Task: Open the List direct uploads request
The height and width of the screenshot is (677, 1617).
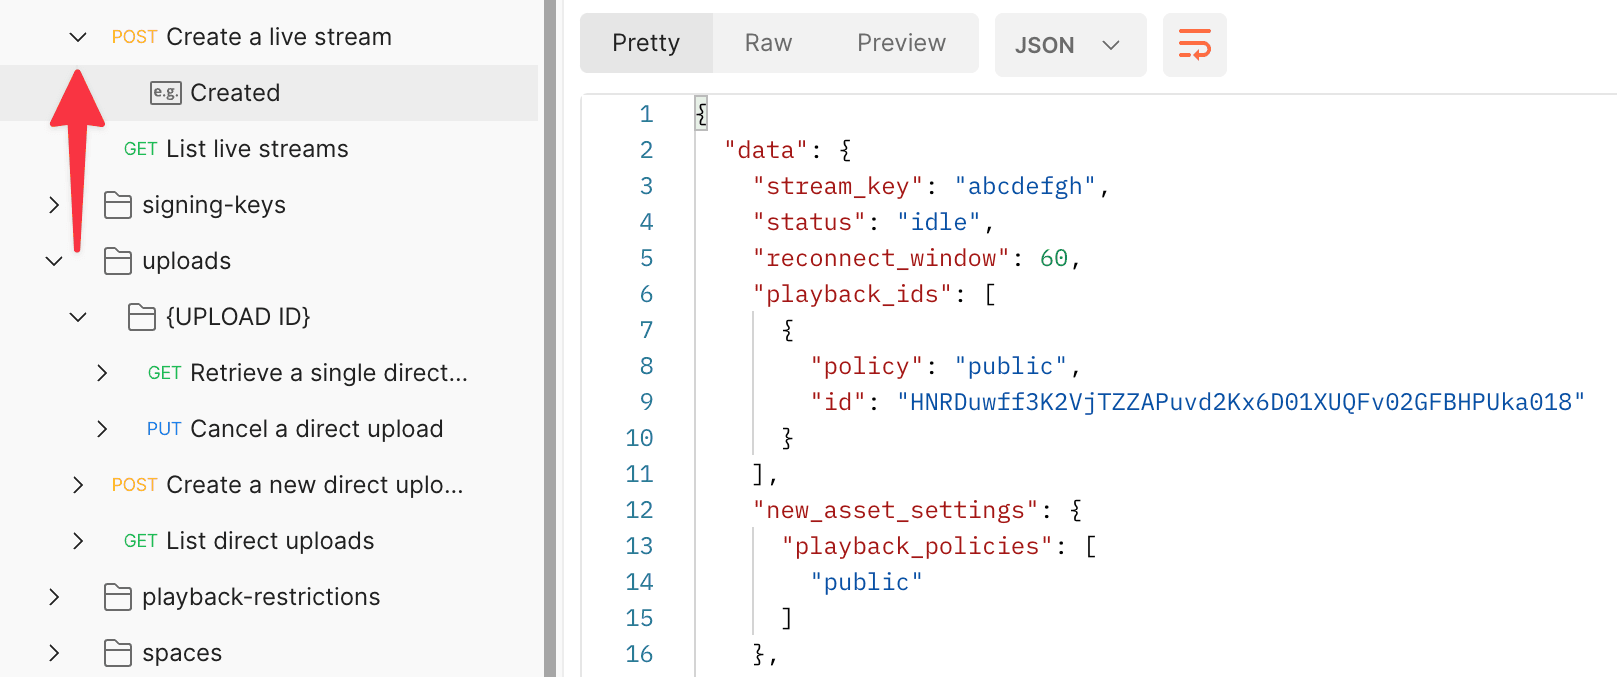Action: point(270,541)
